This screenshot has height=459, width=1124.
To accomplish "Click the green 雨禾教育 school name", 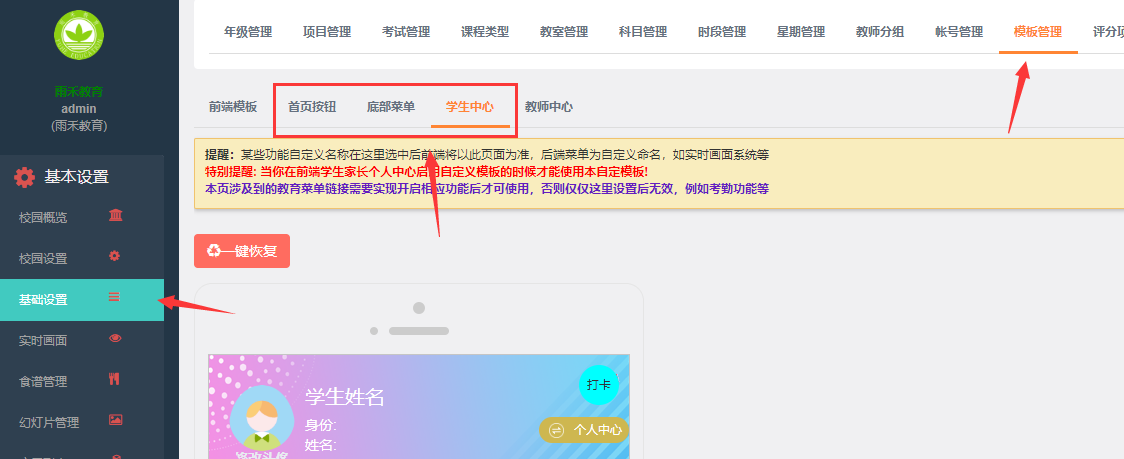I will click(x=79, y=92).
